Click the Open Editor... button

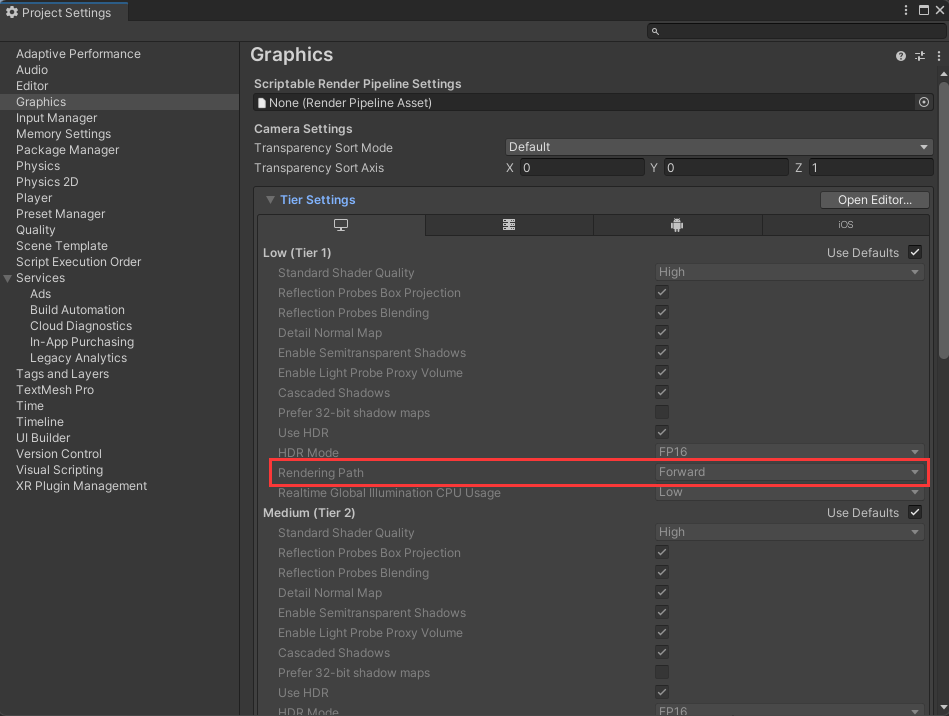pyautogui.click(x=875, y=200)
